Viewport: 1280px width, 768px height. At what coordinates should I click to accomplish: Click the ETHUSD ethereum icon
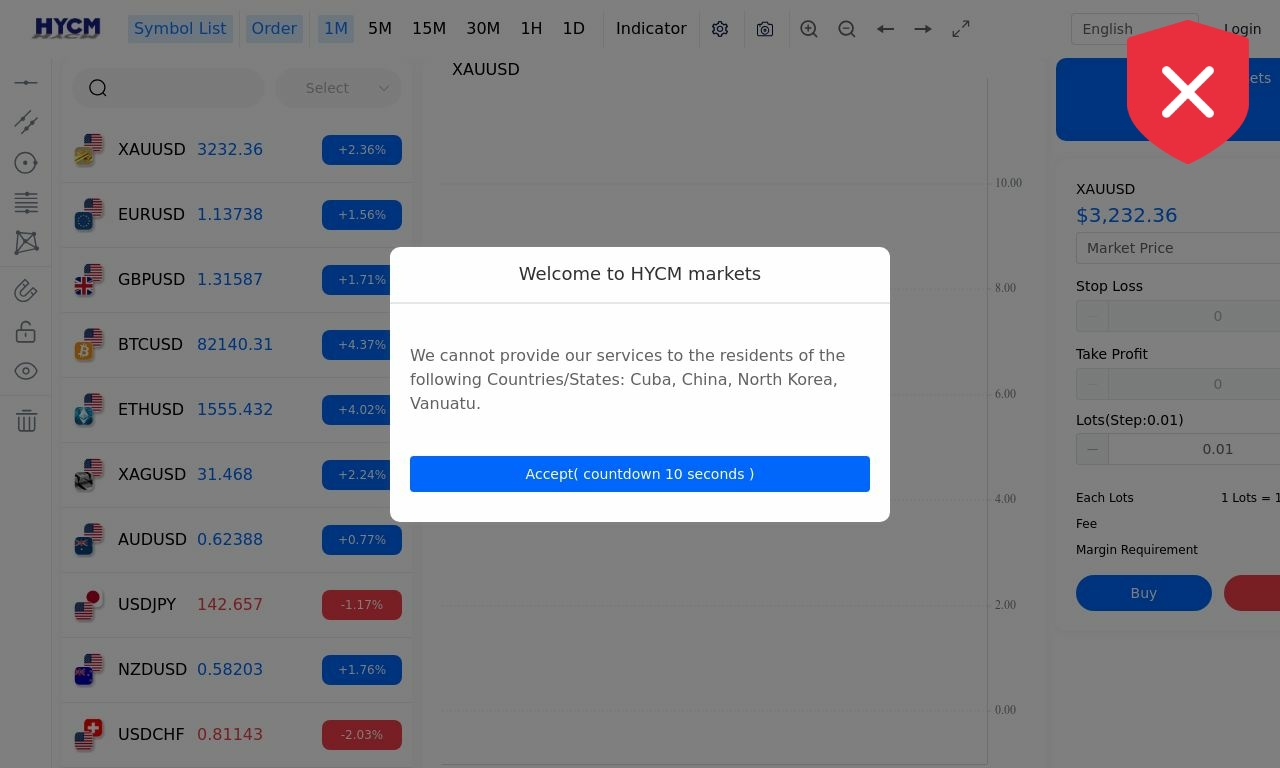point(89,409)
